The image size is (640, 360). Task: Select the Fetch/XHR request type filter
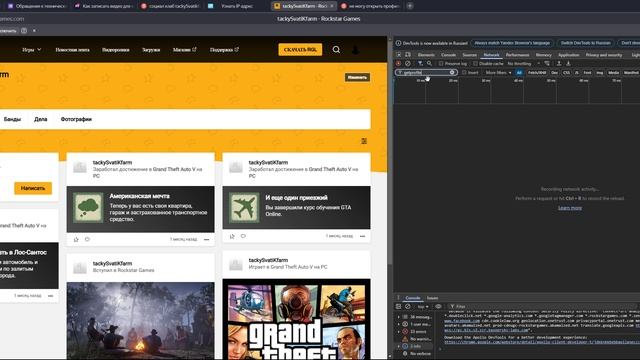[537, 73]
